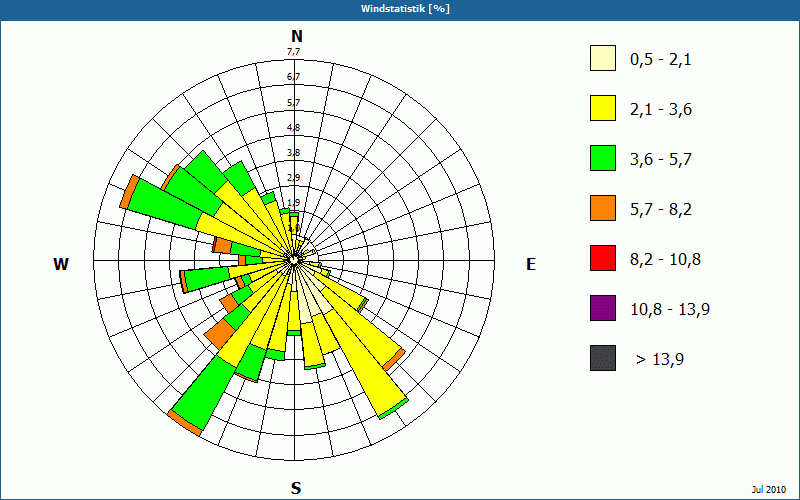
Task: Click the 7,7 radial axis value
Action: pyautogui.click(x=293, y=52)
